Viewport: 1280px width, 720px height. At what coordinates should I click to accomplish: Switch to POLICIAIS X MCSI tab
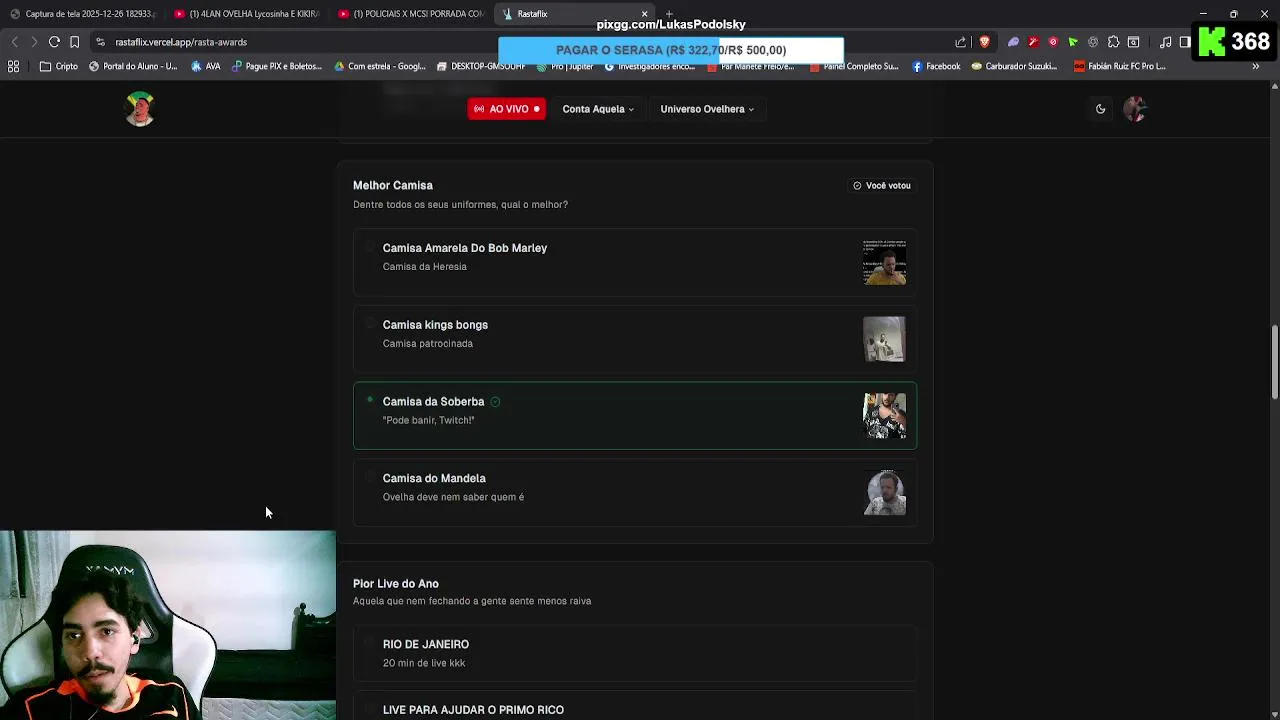tap(411, 14)
